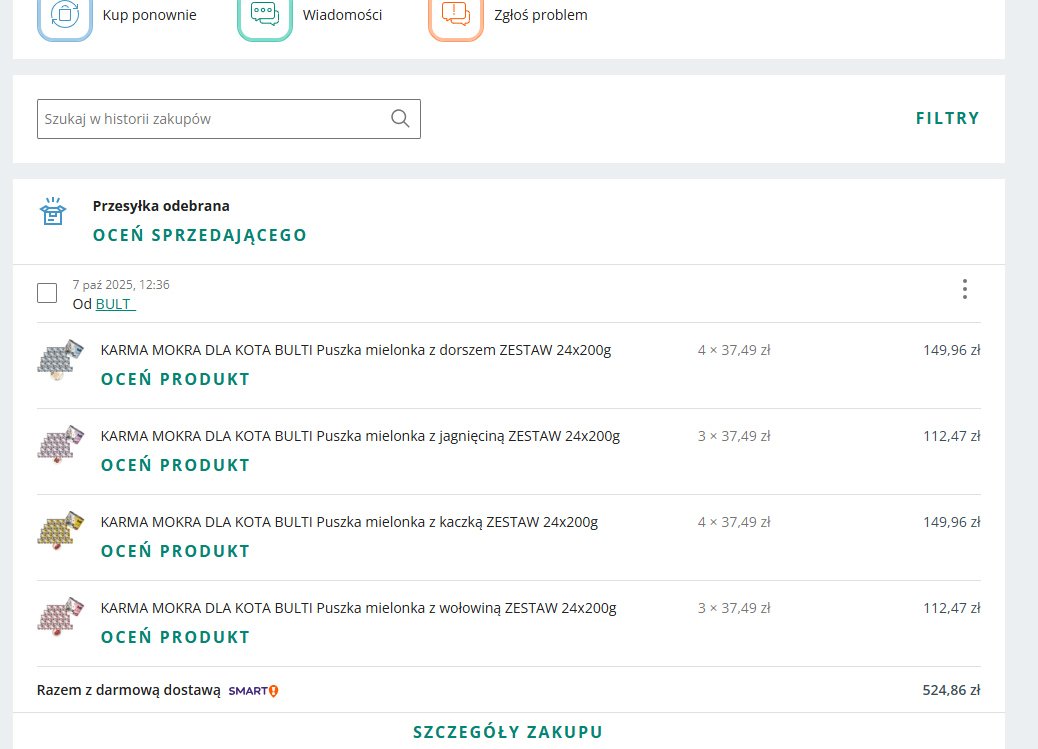This screenshot has width=1038, height=749.
Task: Open jagnięciną product thumbnail
Action: tap(60, 446)
